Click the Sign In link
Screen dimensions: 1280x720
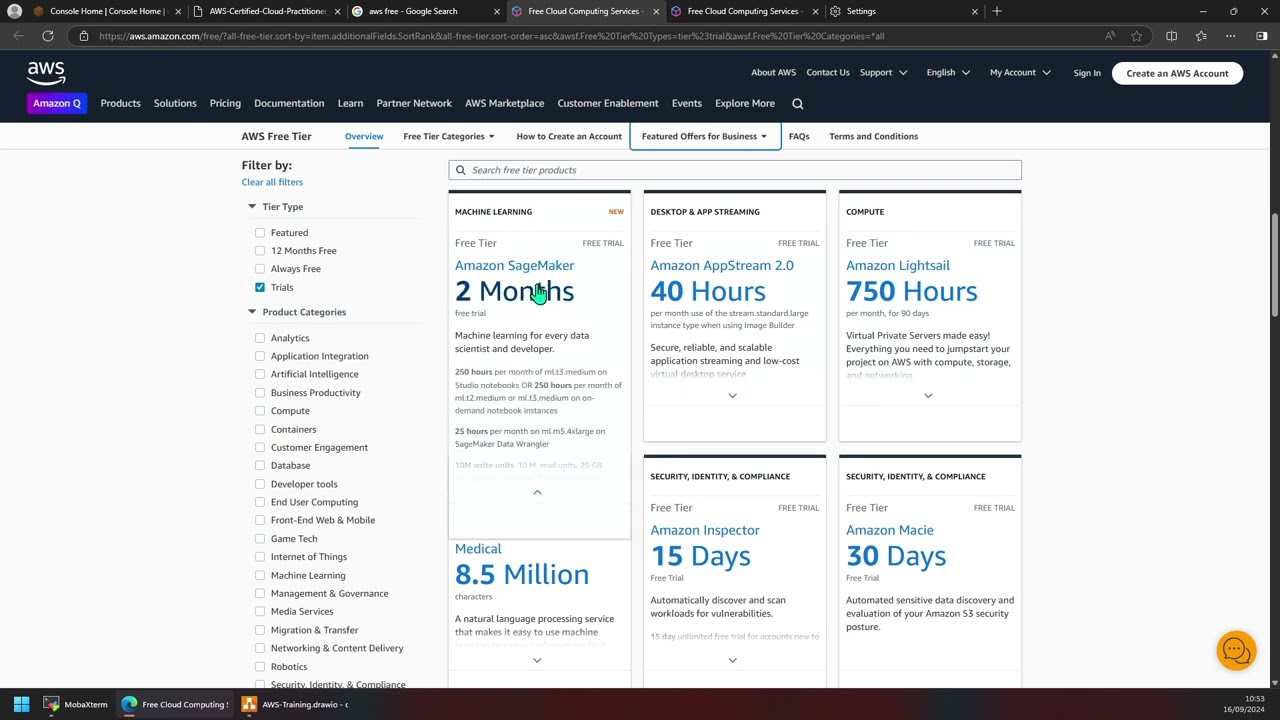click(x=1087, y=73)
